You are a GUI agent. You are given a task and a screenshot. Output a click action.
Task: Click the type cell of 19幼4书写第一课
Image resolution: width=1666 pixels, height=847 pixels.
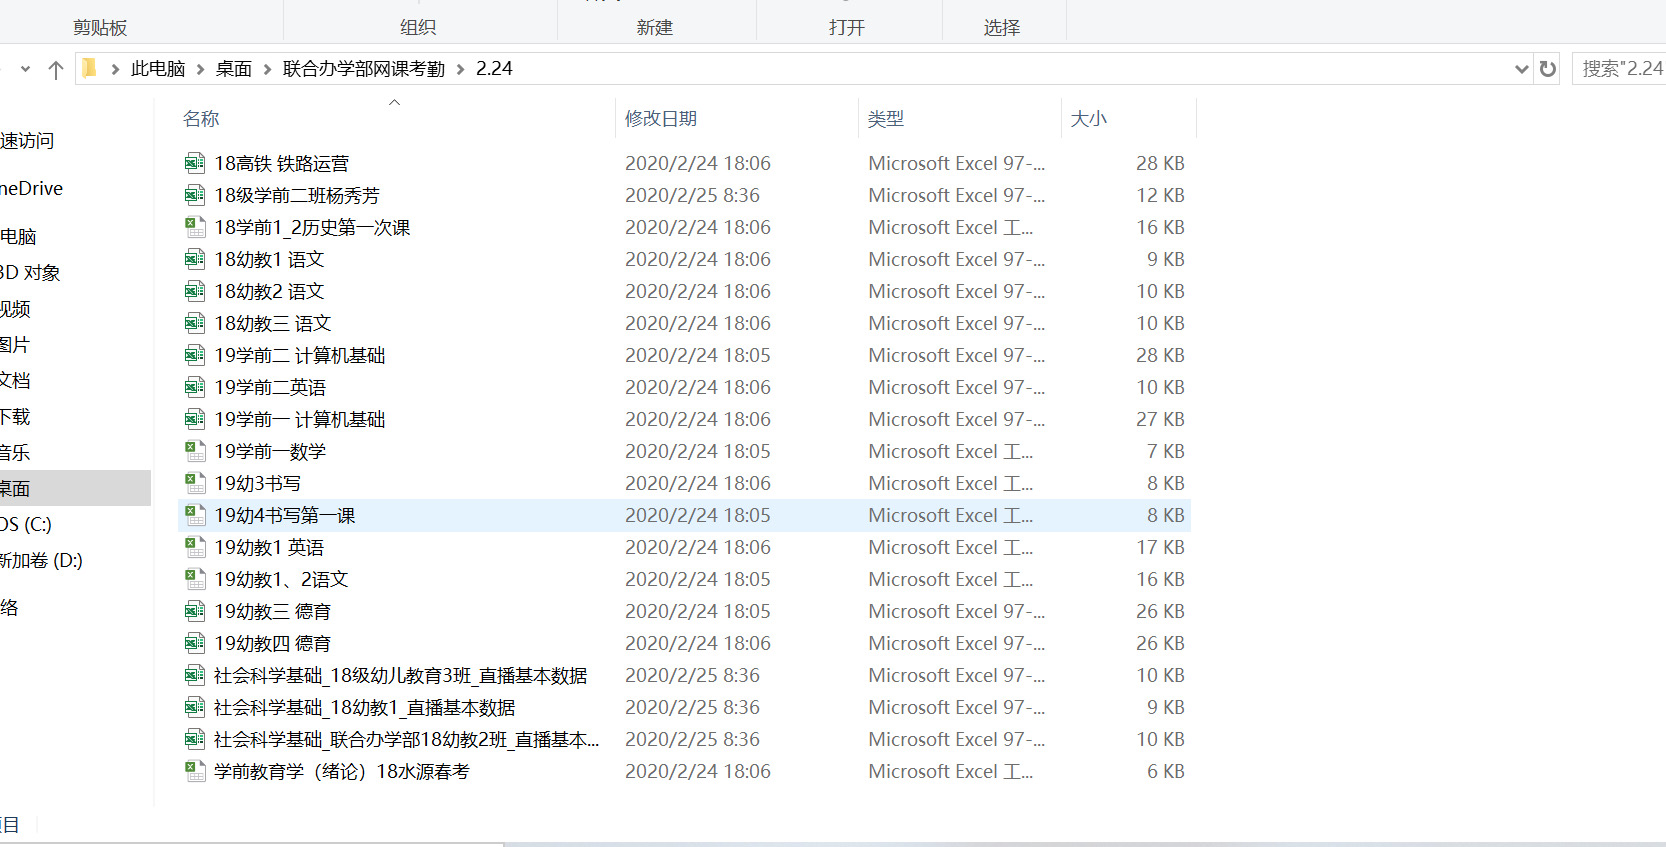coord(951,515)
